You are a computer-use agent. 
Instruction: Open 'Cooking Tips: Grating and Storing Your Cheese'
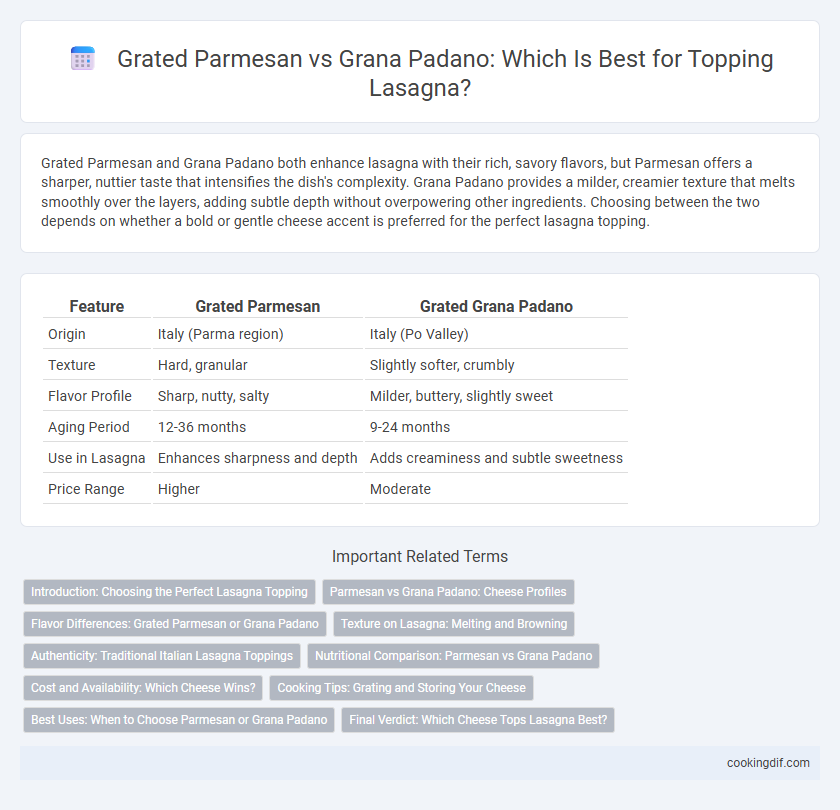tap(401, 688)
